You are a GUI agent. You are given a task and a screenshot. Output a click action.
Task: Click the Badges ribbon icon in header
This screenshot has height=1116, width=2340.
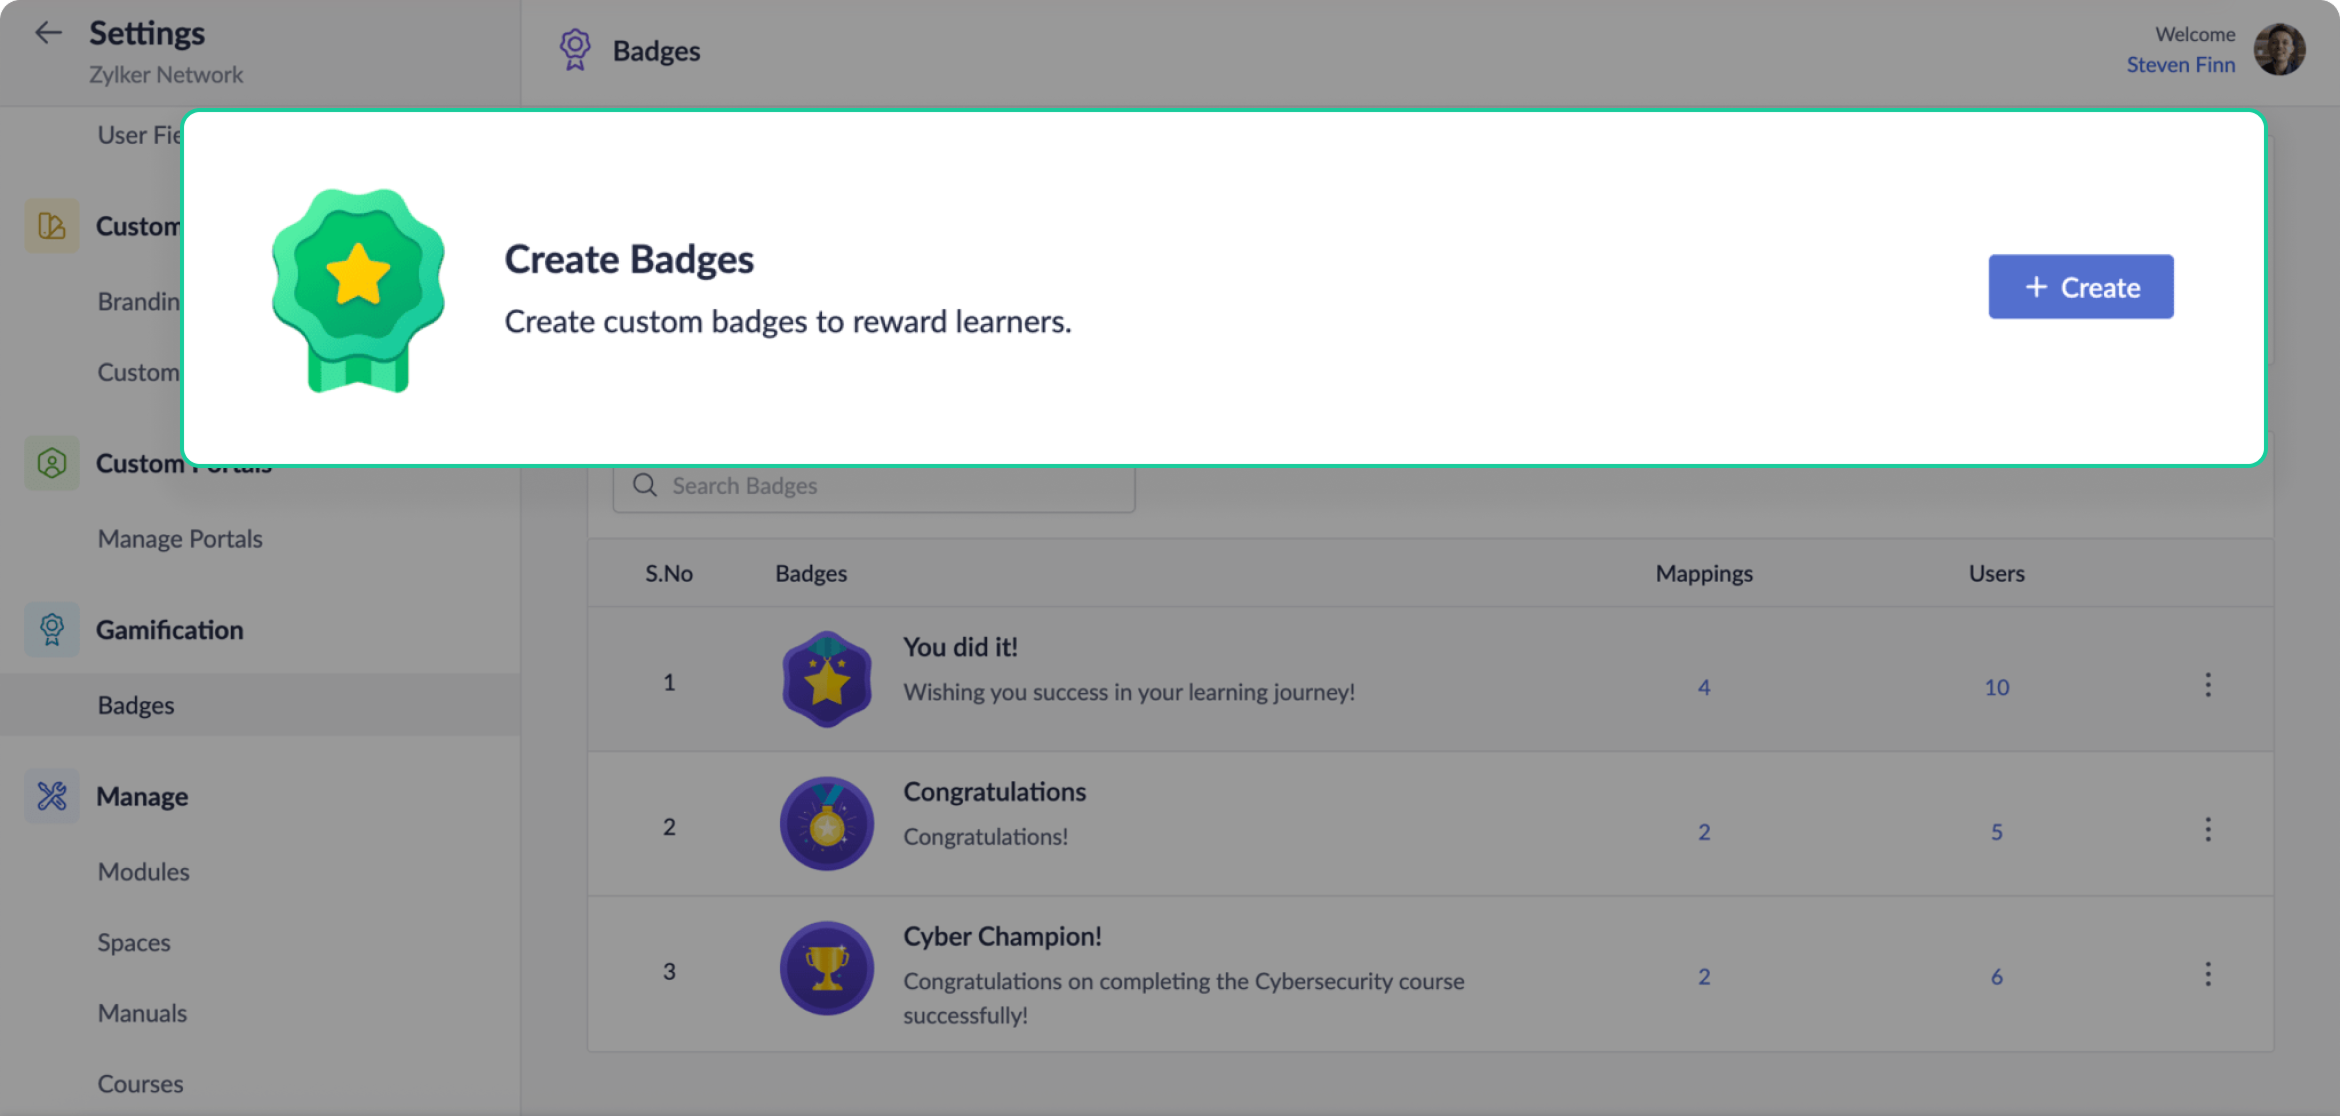(x=574, y=48)
